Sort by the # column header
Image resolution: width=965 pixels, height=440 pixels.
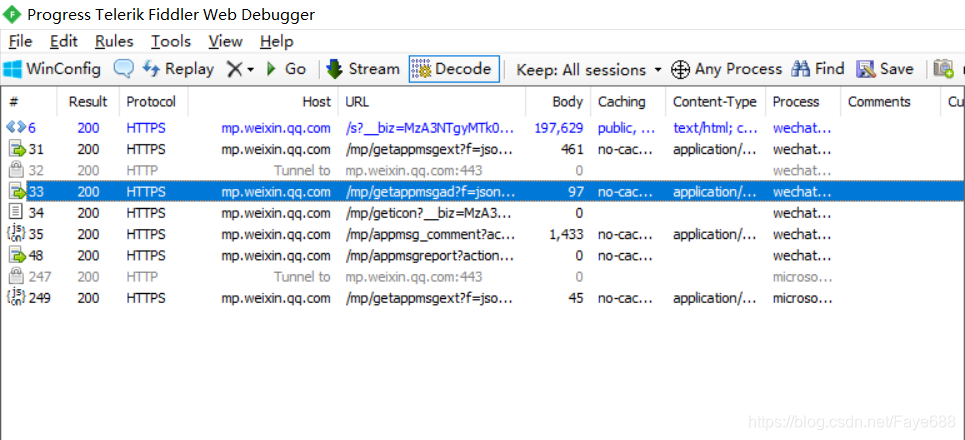pos(30,102)
